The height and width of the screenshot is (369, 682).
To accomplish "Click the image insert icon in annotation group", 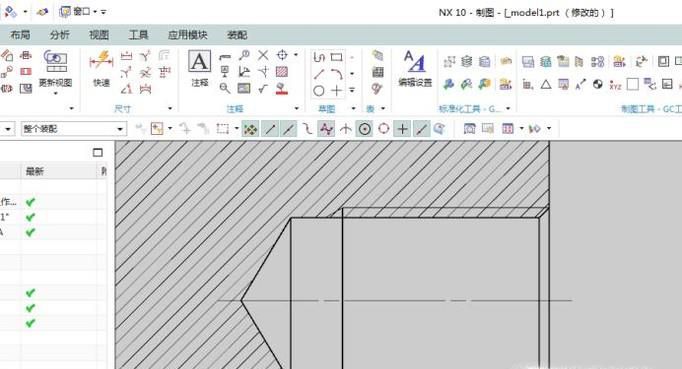I will click(x=244, y=89).
